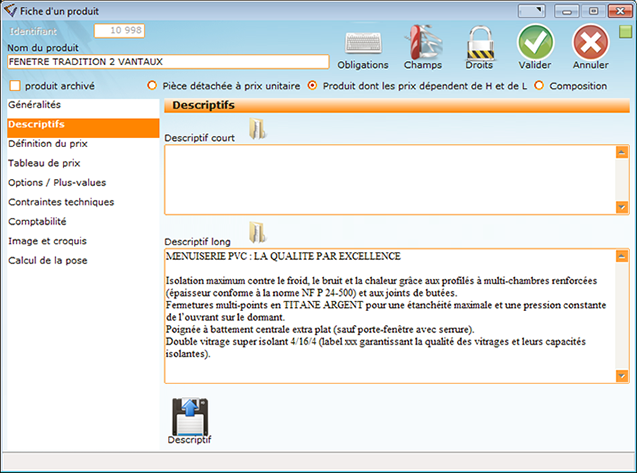Click the Descriptif floppy disk save icon
Viewport: 637px width, 473px height.
[190, 417]
